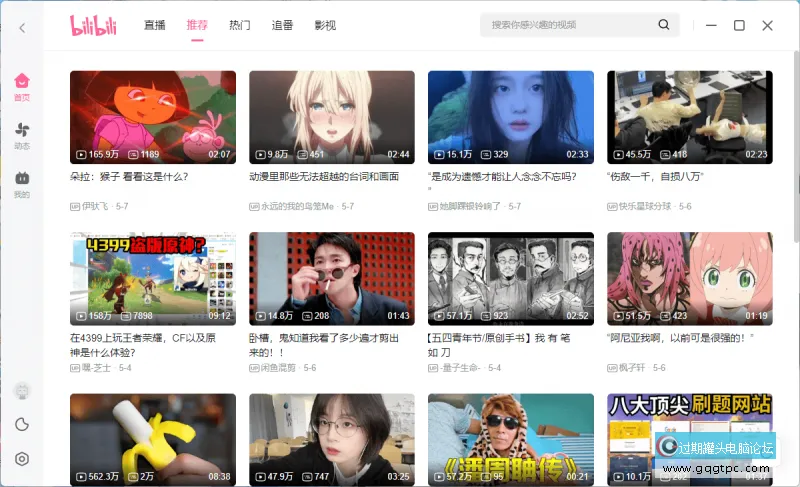Open uploader 快乐星球分球 link
This screenshot has height=487, width=800.
point(646,206)
